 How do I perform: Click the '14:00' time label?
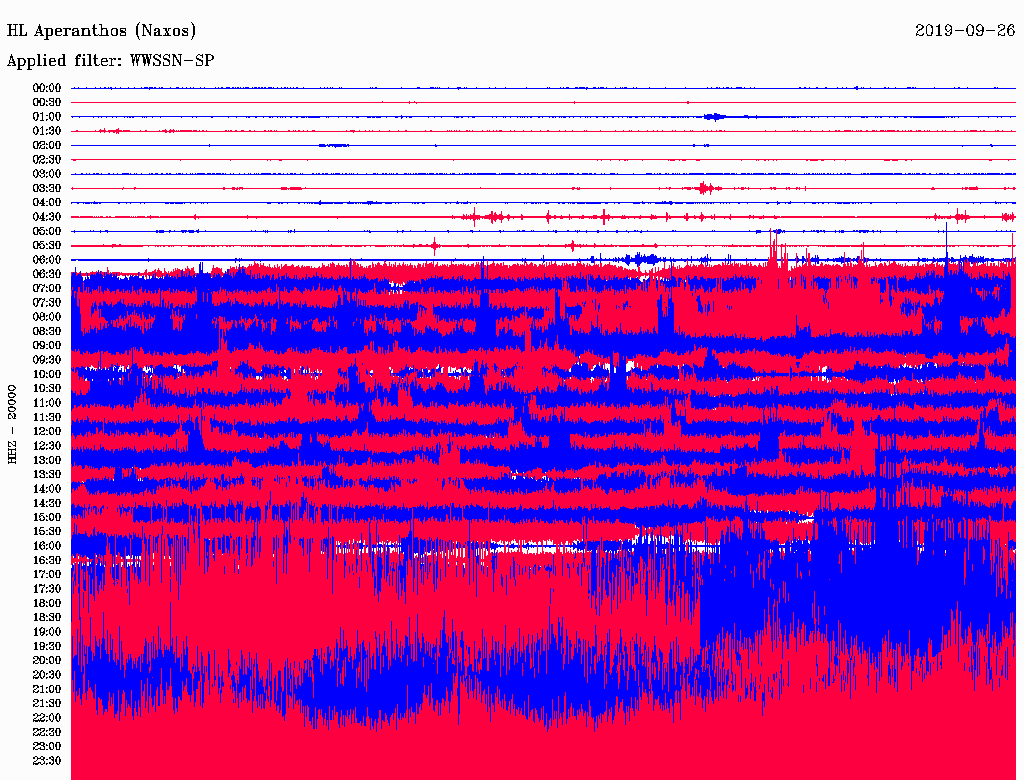click(x=47, y=489)
